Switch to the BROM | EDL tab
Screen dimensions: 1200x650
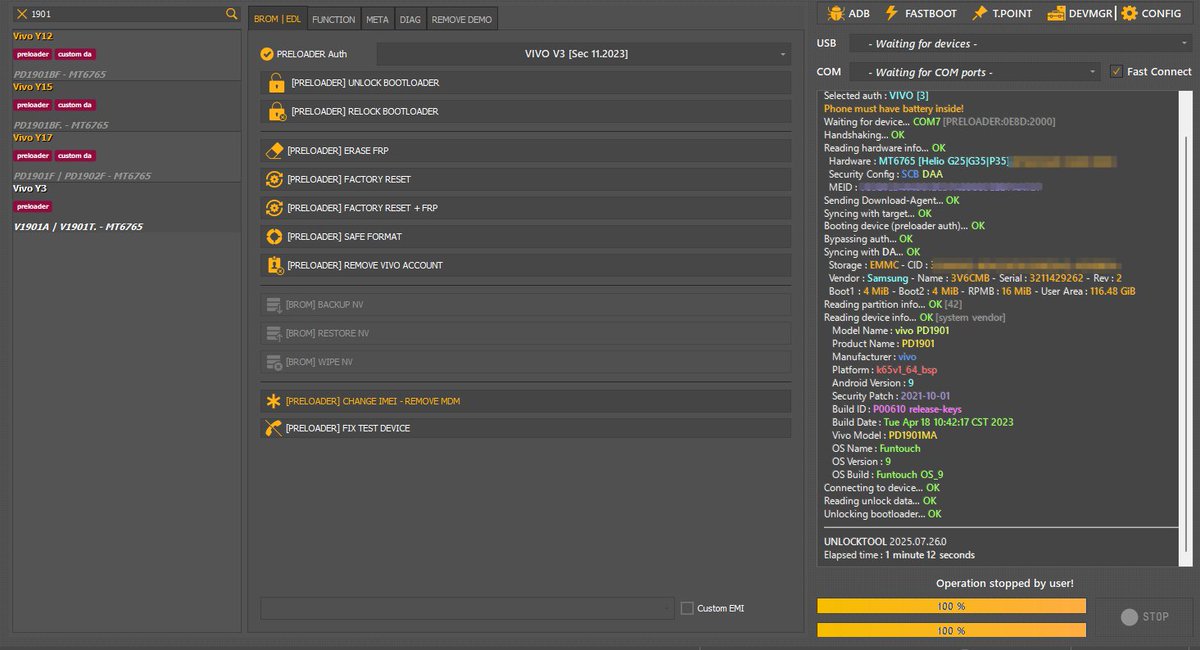point(278,19)
